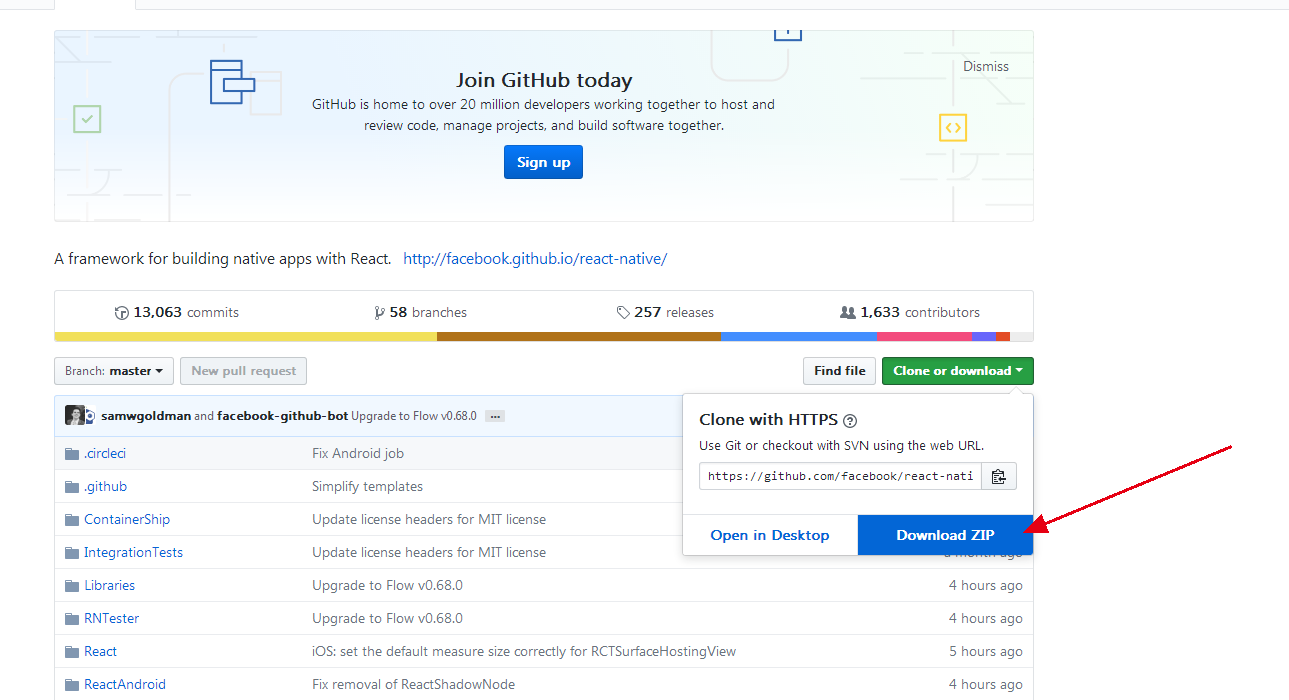Open the Libraries folder
Viewport: 1289px width, 700px height.
110,585
